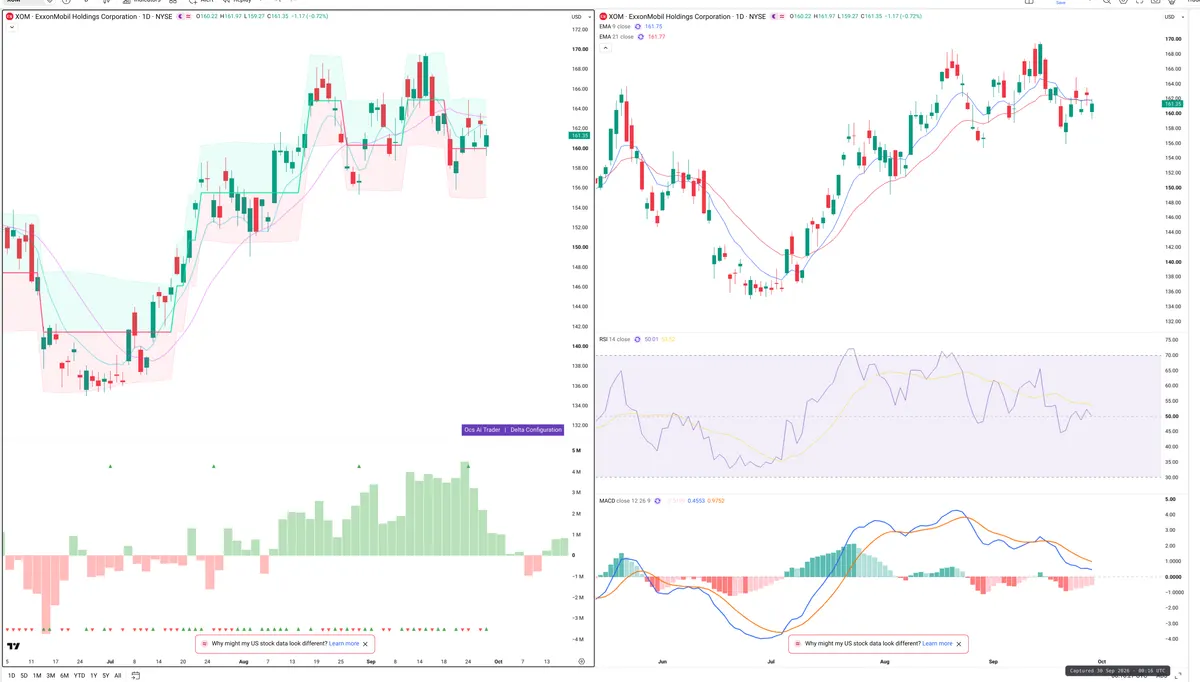Image resolution: width=1200 pixels, height=682 pixels.
Task: Set date range to All
Action: [x=117, y=676]
